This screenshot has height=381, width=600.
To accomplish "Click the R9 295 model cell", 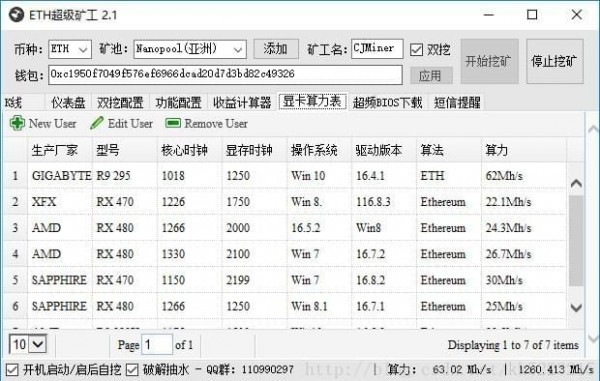I will click(x=125, y=176).
